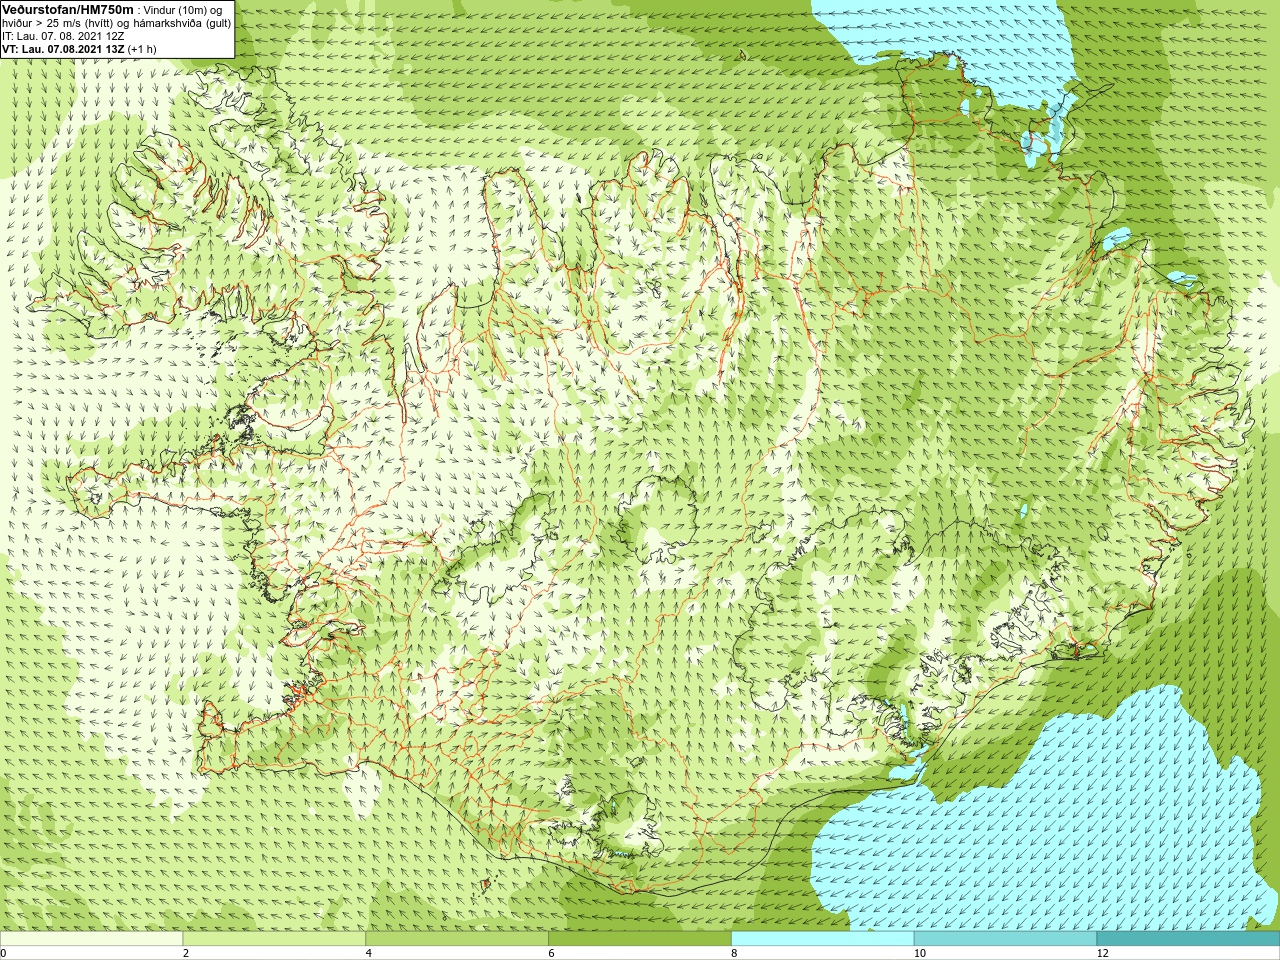Viewport: 1280px width, 960px height.
Task: Click the light cyan 8–10 m/s scale segment
Action: click(x=823, y=939)
